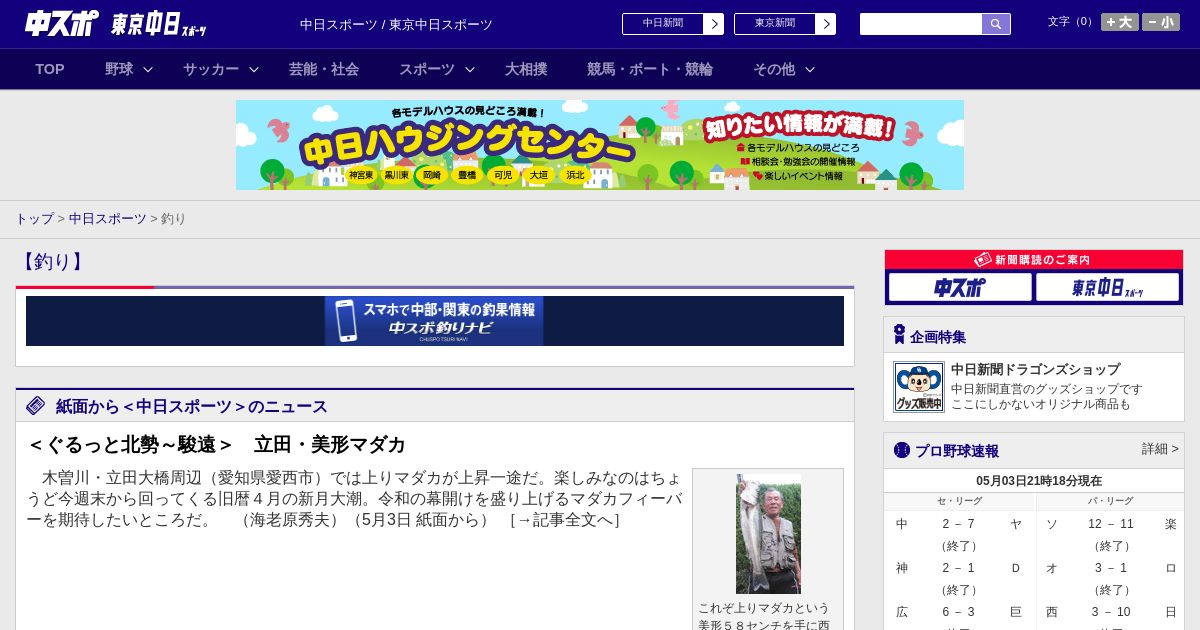The image size is (1200, 630).
Task: Click the トップ breadcrumb link
Action: click(x=34, y=218)
